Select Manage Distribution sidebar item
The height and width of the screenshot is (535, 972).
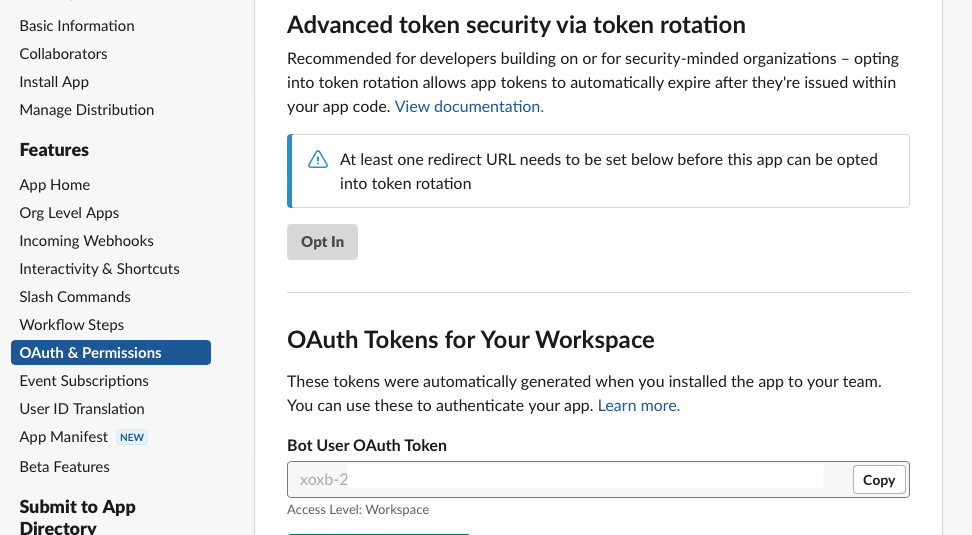tap(87, 110)
